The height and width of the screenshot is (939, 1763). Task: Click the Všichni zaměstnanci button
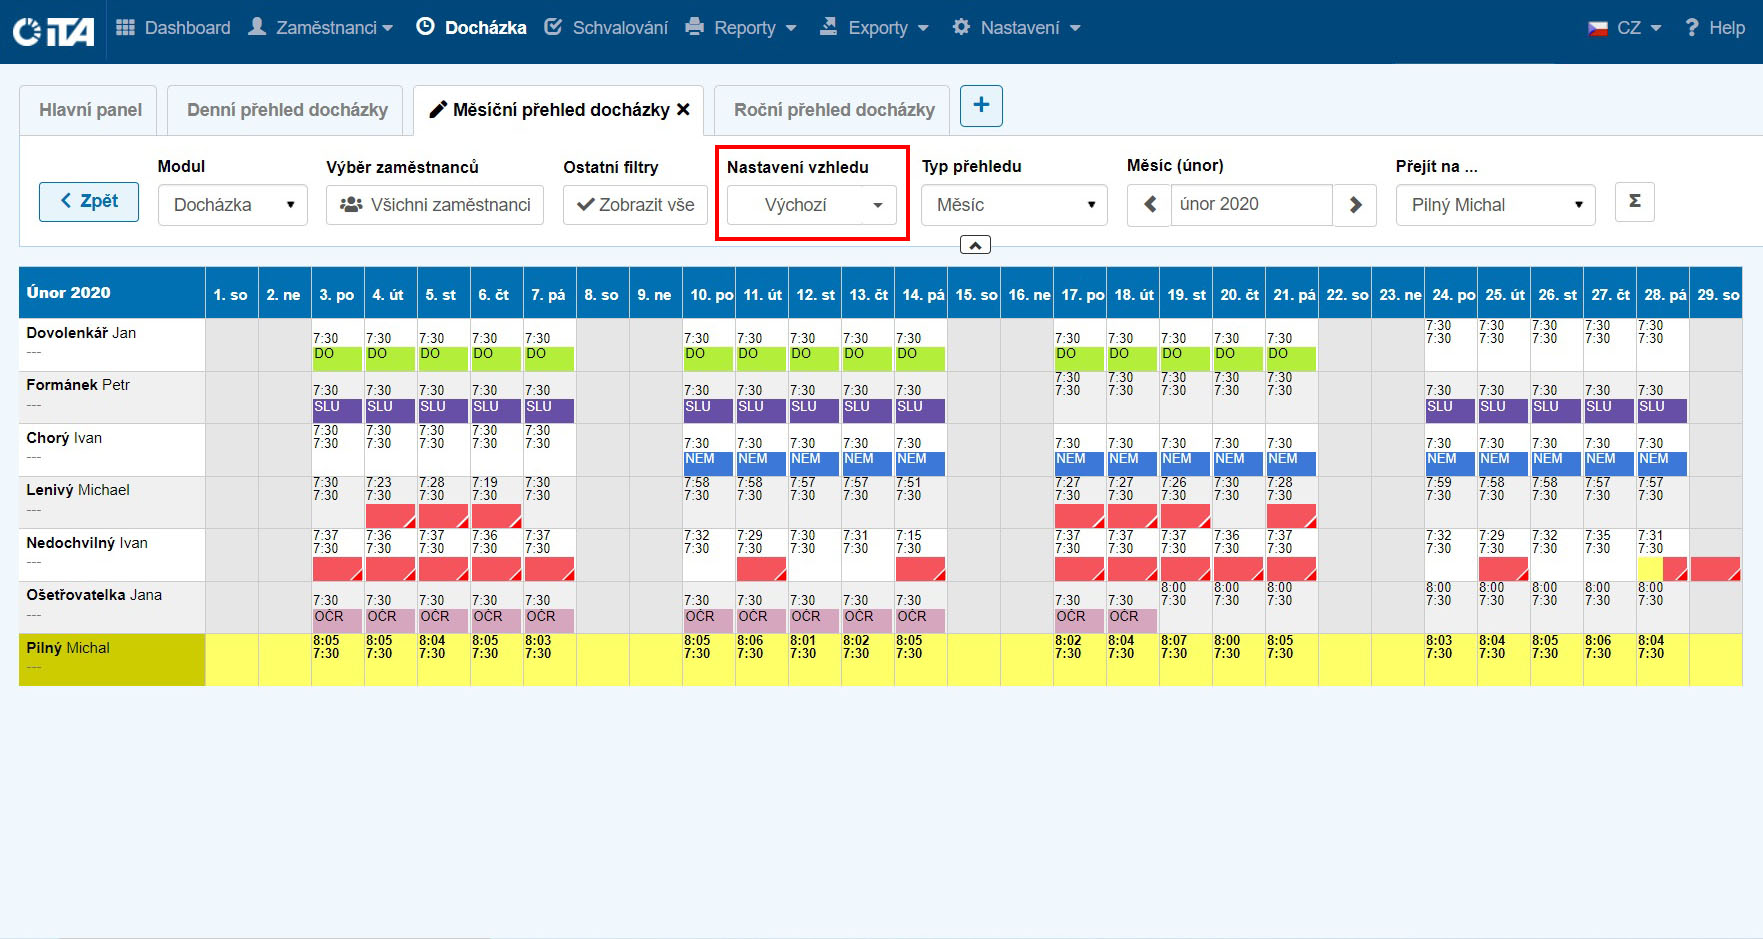point(435,205)
